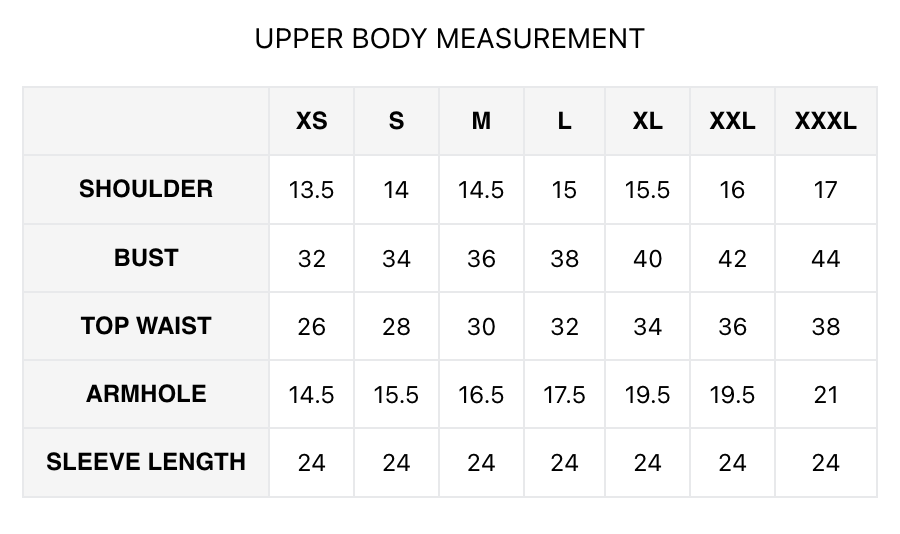Select the top waist value for XL
This screenshot has height=534, width=900.
point(647,327)
